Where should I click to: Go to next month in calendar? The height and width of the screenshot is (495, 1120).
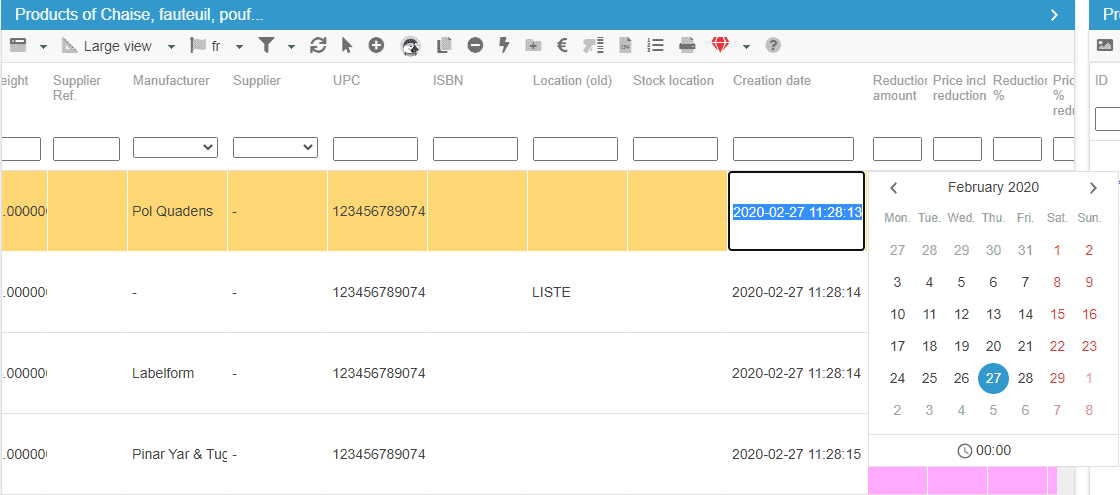coord(1093,187)
